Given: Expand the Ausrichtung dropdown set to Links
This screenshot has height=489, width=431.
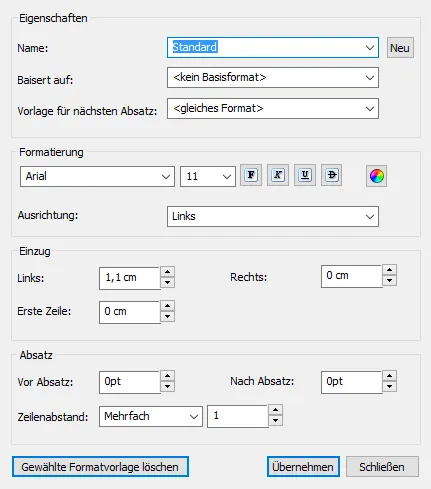Looking at the screenshot, I should coord(369,217).
